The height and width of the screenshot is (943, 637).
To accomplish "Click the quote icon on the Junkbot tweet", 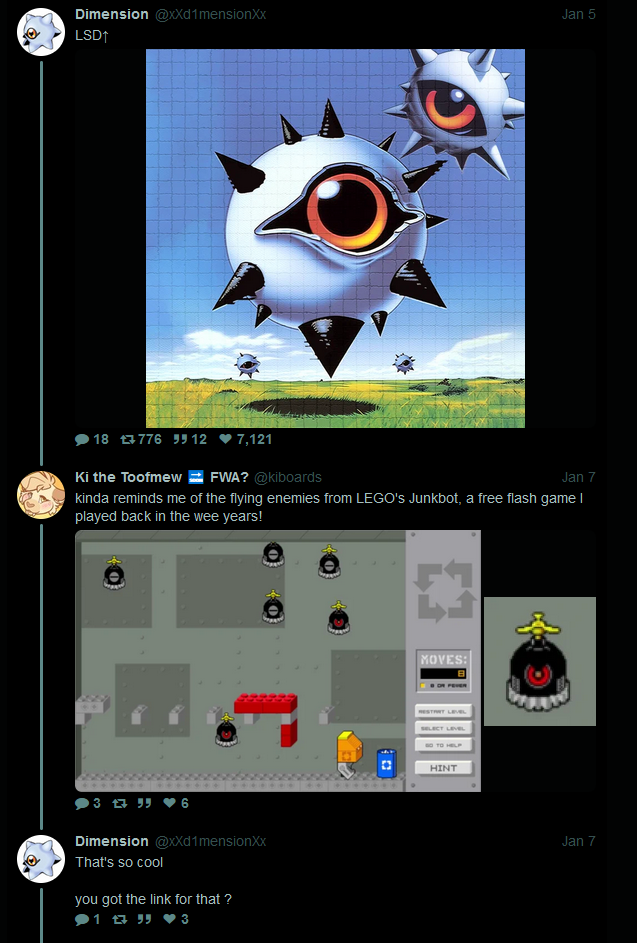I will tap(144, 803).
